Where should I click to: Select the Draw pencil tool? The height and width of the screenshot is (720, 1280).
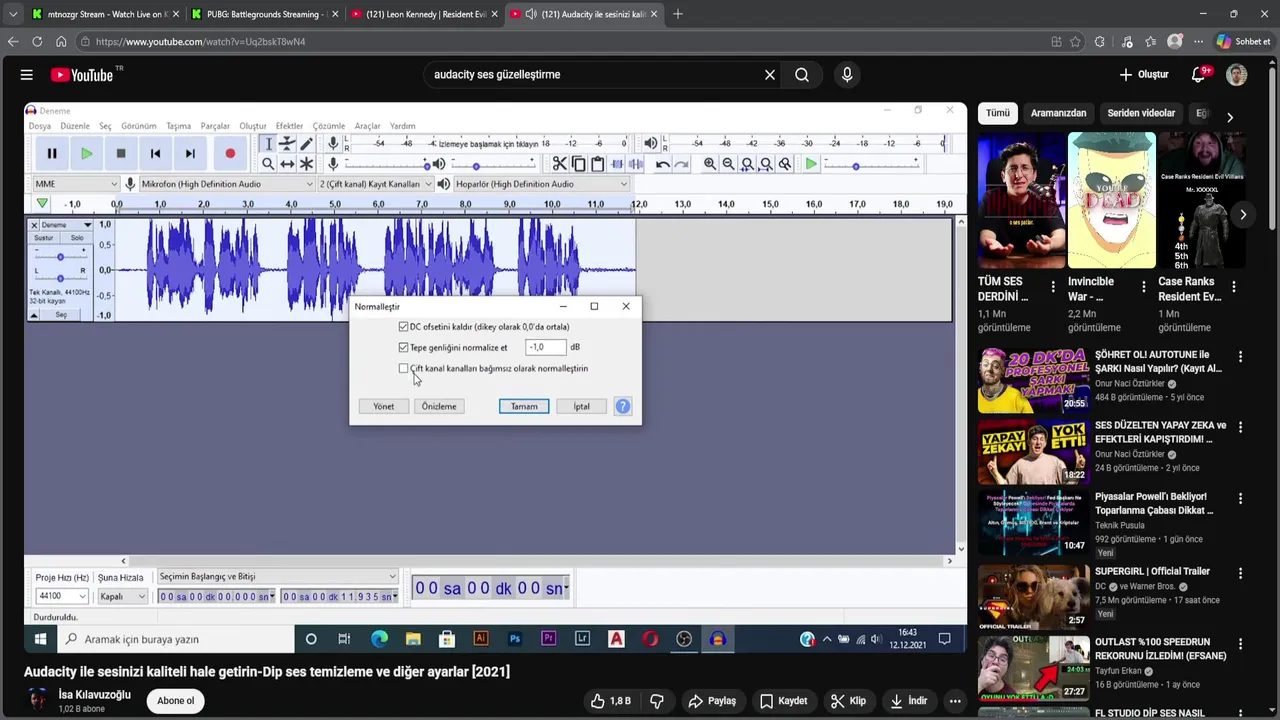(x=307, y=144)
